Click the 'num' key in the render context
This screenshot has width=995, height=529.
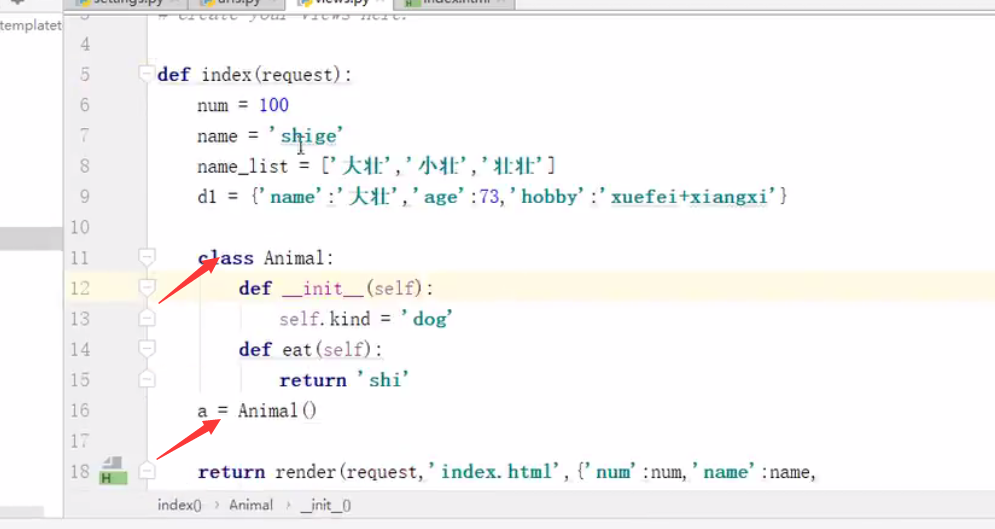611,473
